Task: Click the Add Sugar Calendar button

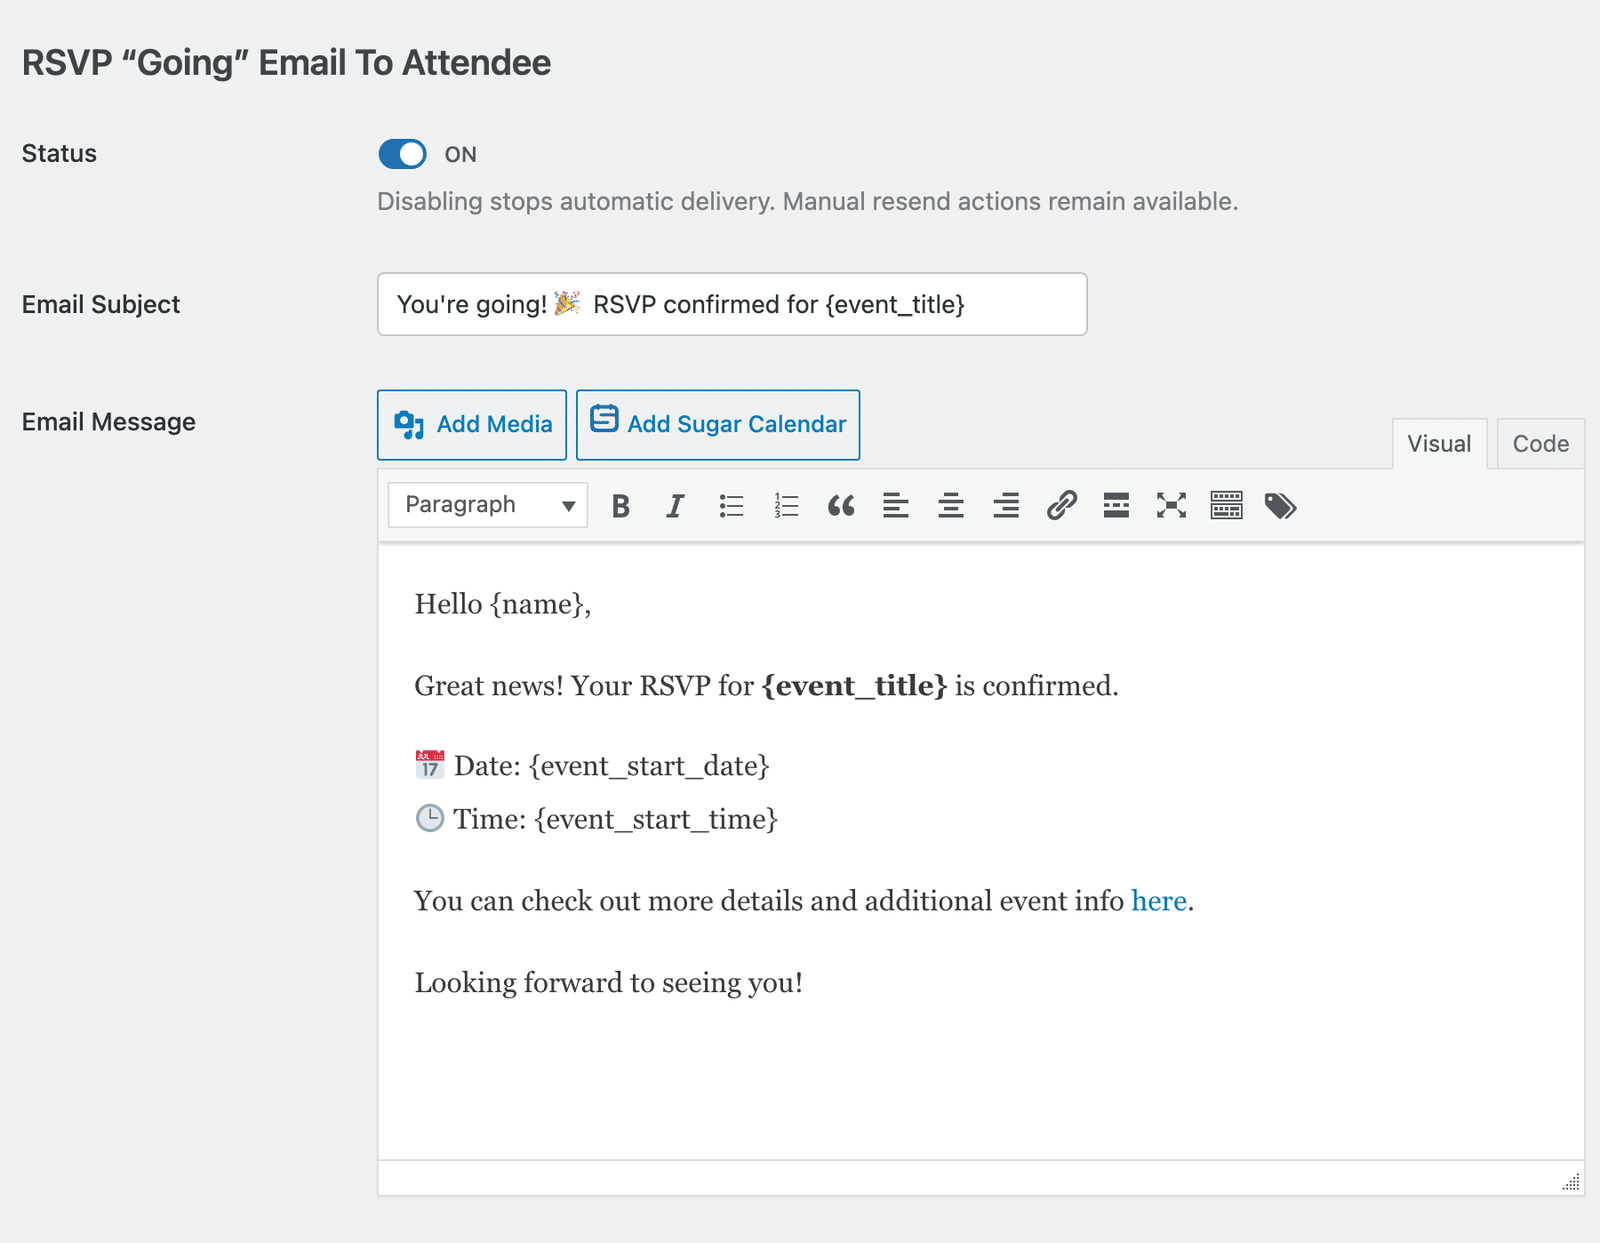Action: coord(718,425)
